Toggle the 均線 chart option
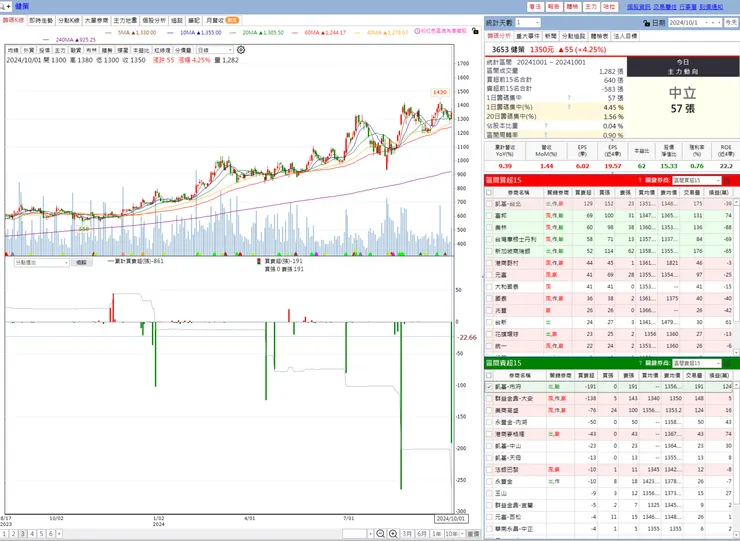This screenshot has height=541, width=740. tap(13, 50)
